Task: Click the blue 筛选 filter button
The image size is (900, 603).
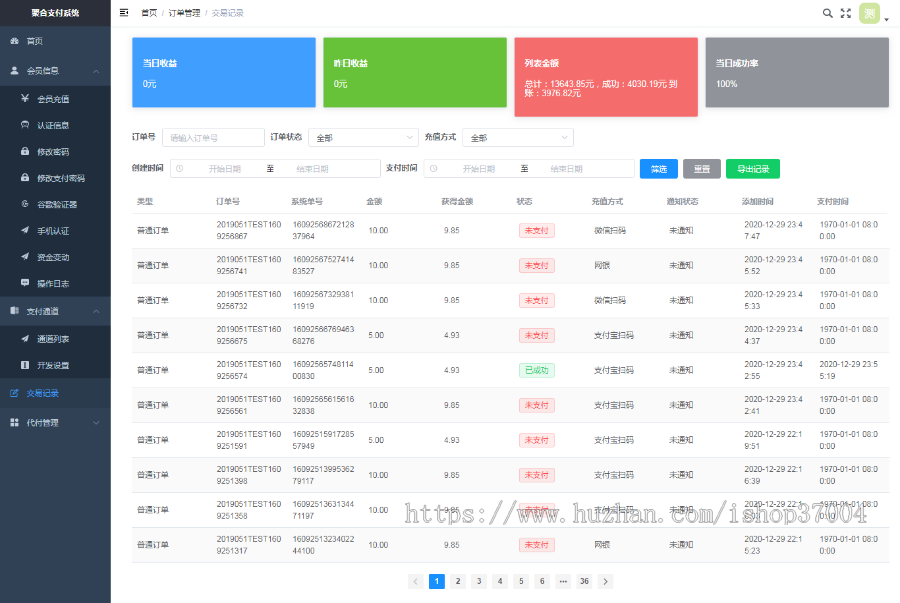Action: (658, 169)
